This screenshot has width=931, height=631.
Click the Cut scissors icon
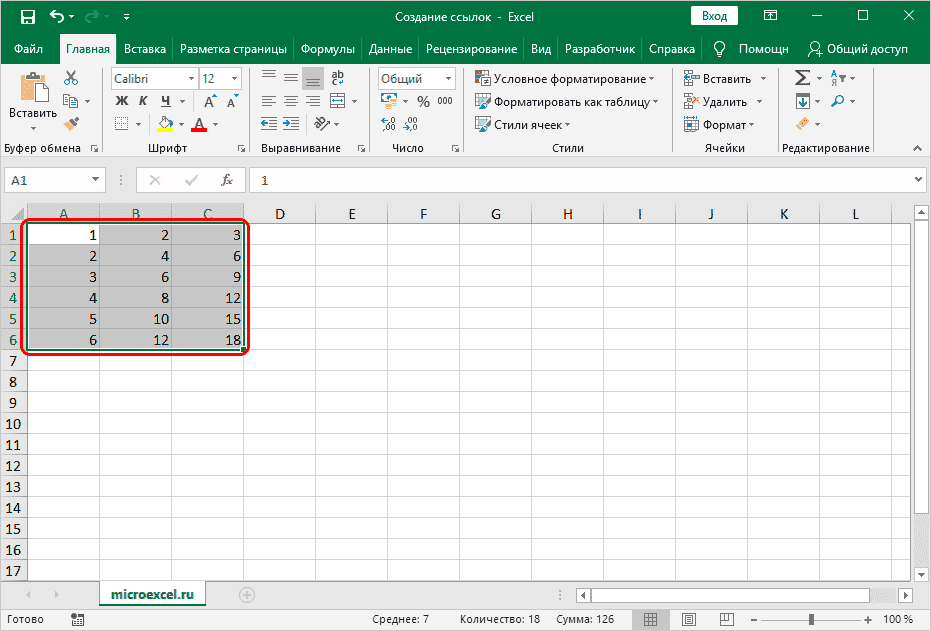pos(71,78)
